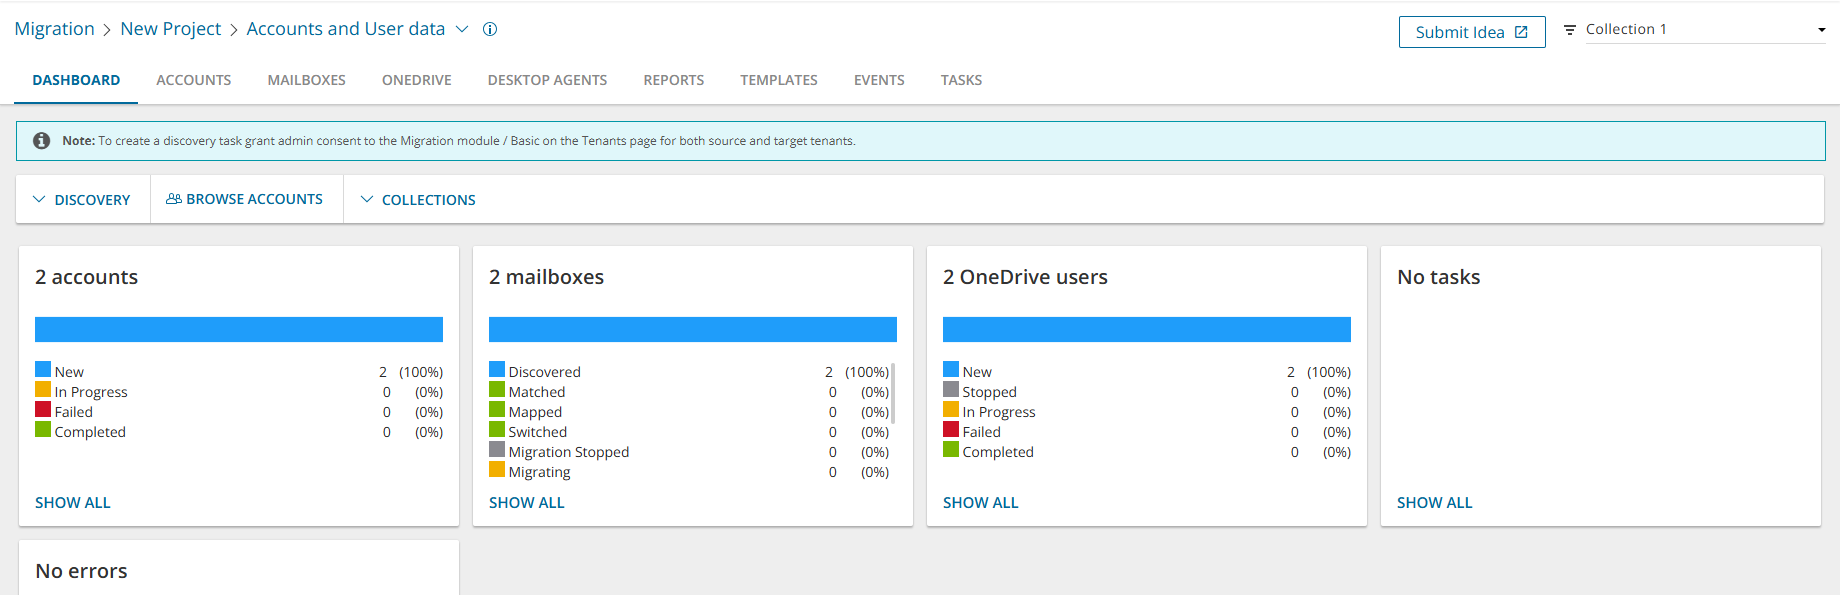Click Show All under 2 mailboxes
This screenshot has height=595, width=1840.
[x=527, y=503]
